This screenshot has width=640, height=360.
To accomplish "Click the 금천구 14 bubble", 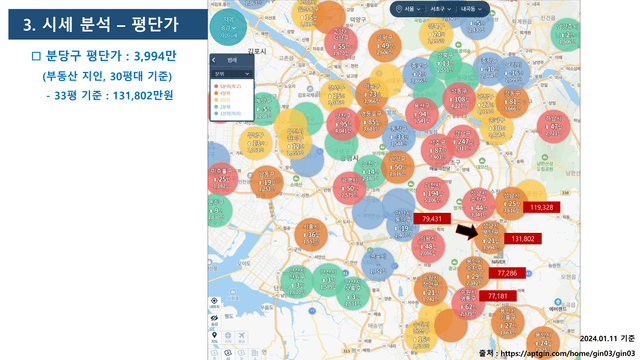I will [x=370, y=172].
